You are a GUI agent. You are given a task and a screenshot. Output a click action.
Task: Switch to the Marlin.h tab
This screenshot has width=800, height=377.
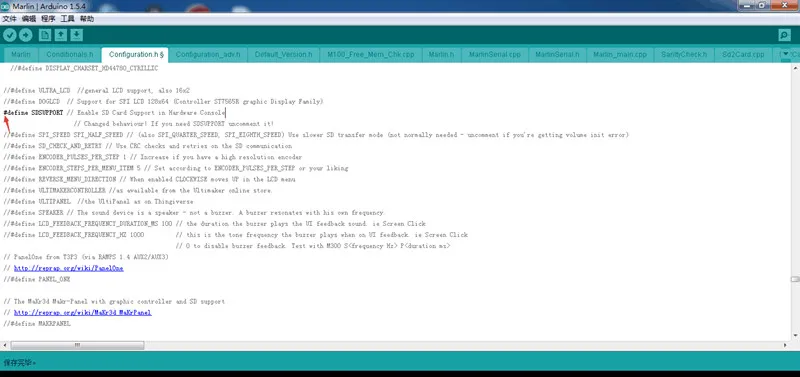click(x=441, y=55)
